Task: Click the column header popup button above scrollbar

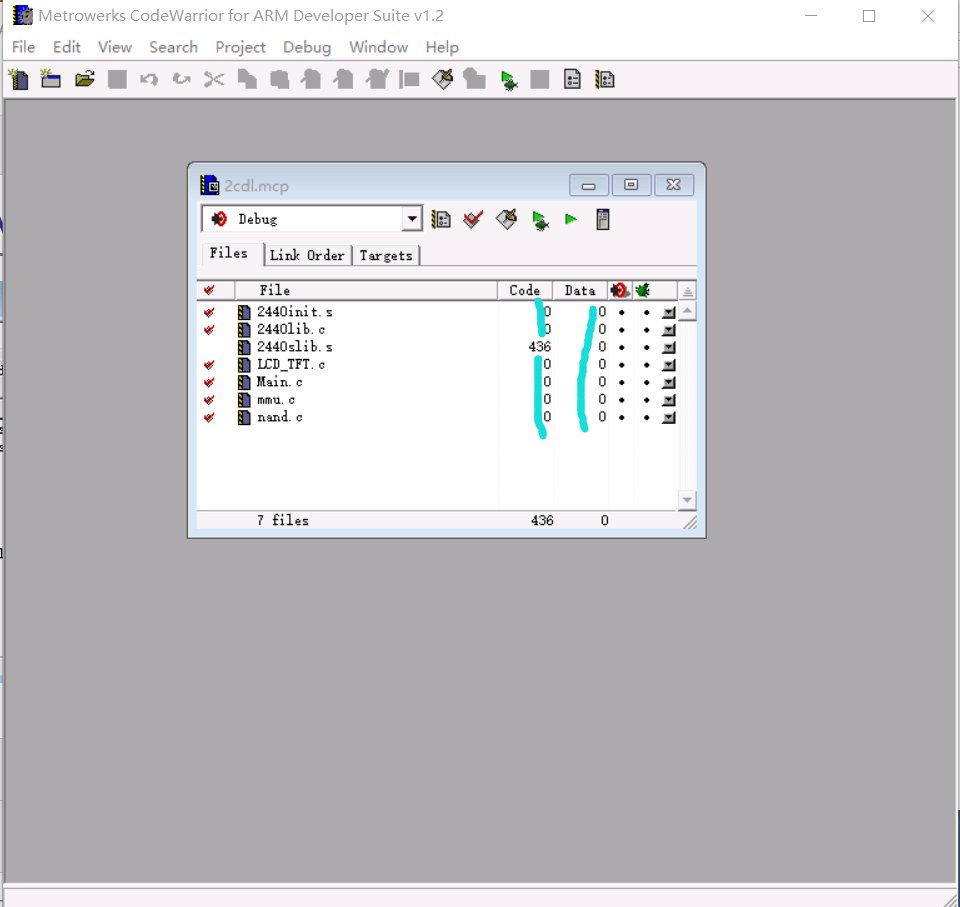Action: 688,291
